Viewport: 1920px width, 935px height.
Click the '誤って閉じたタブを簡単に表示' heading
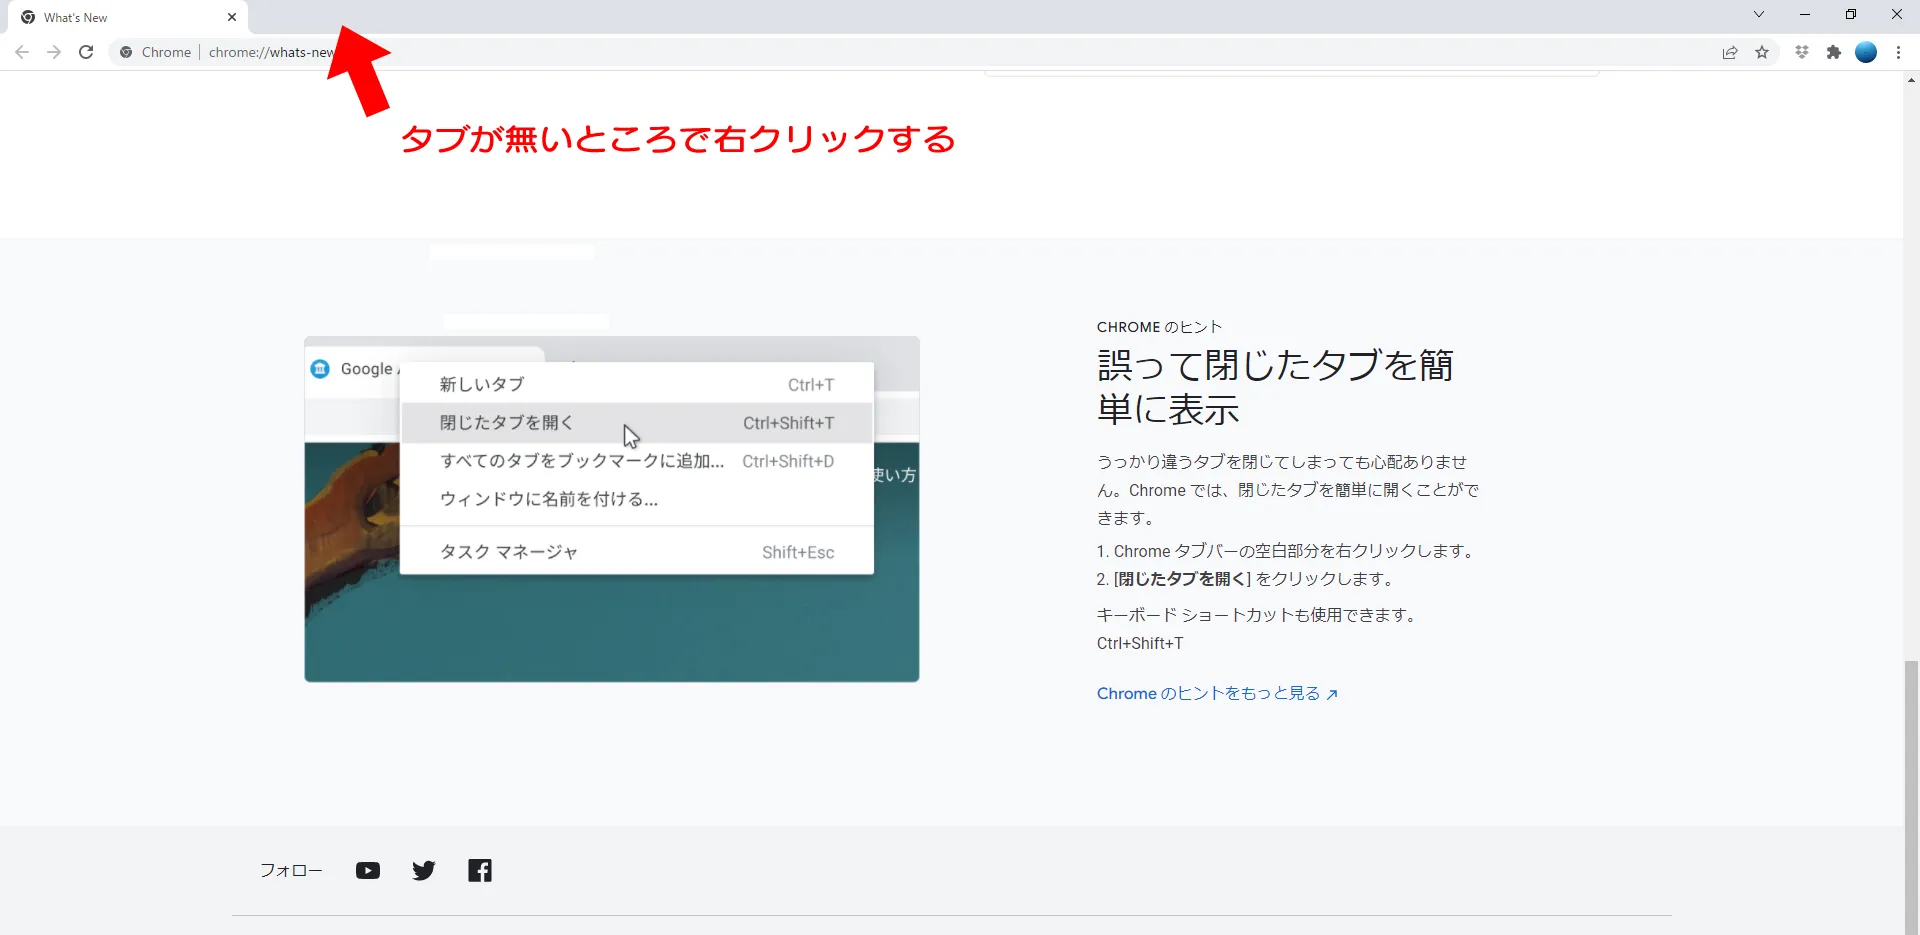[1275, 387]
